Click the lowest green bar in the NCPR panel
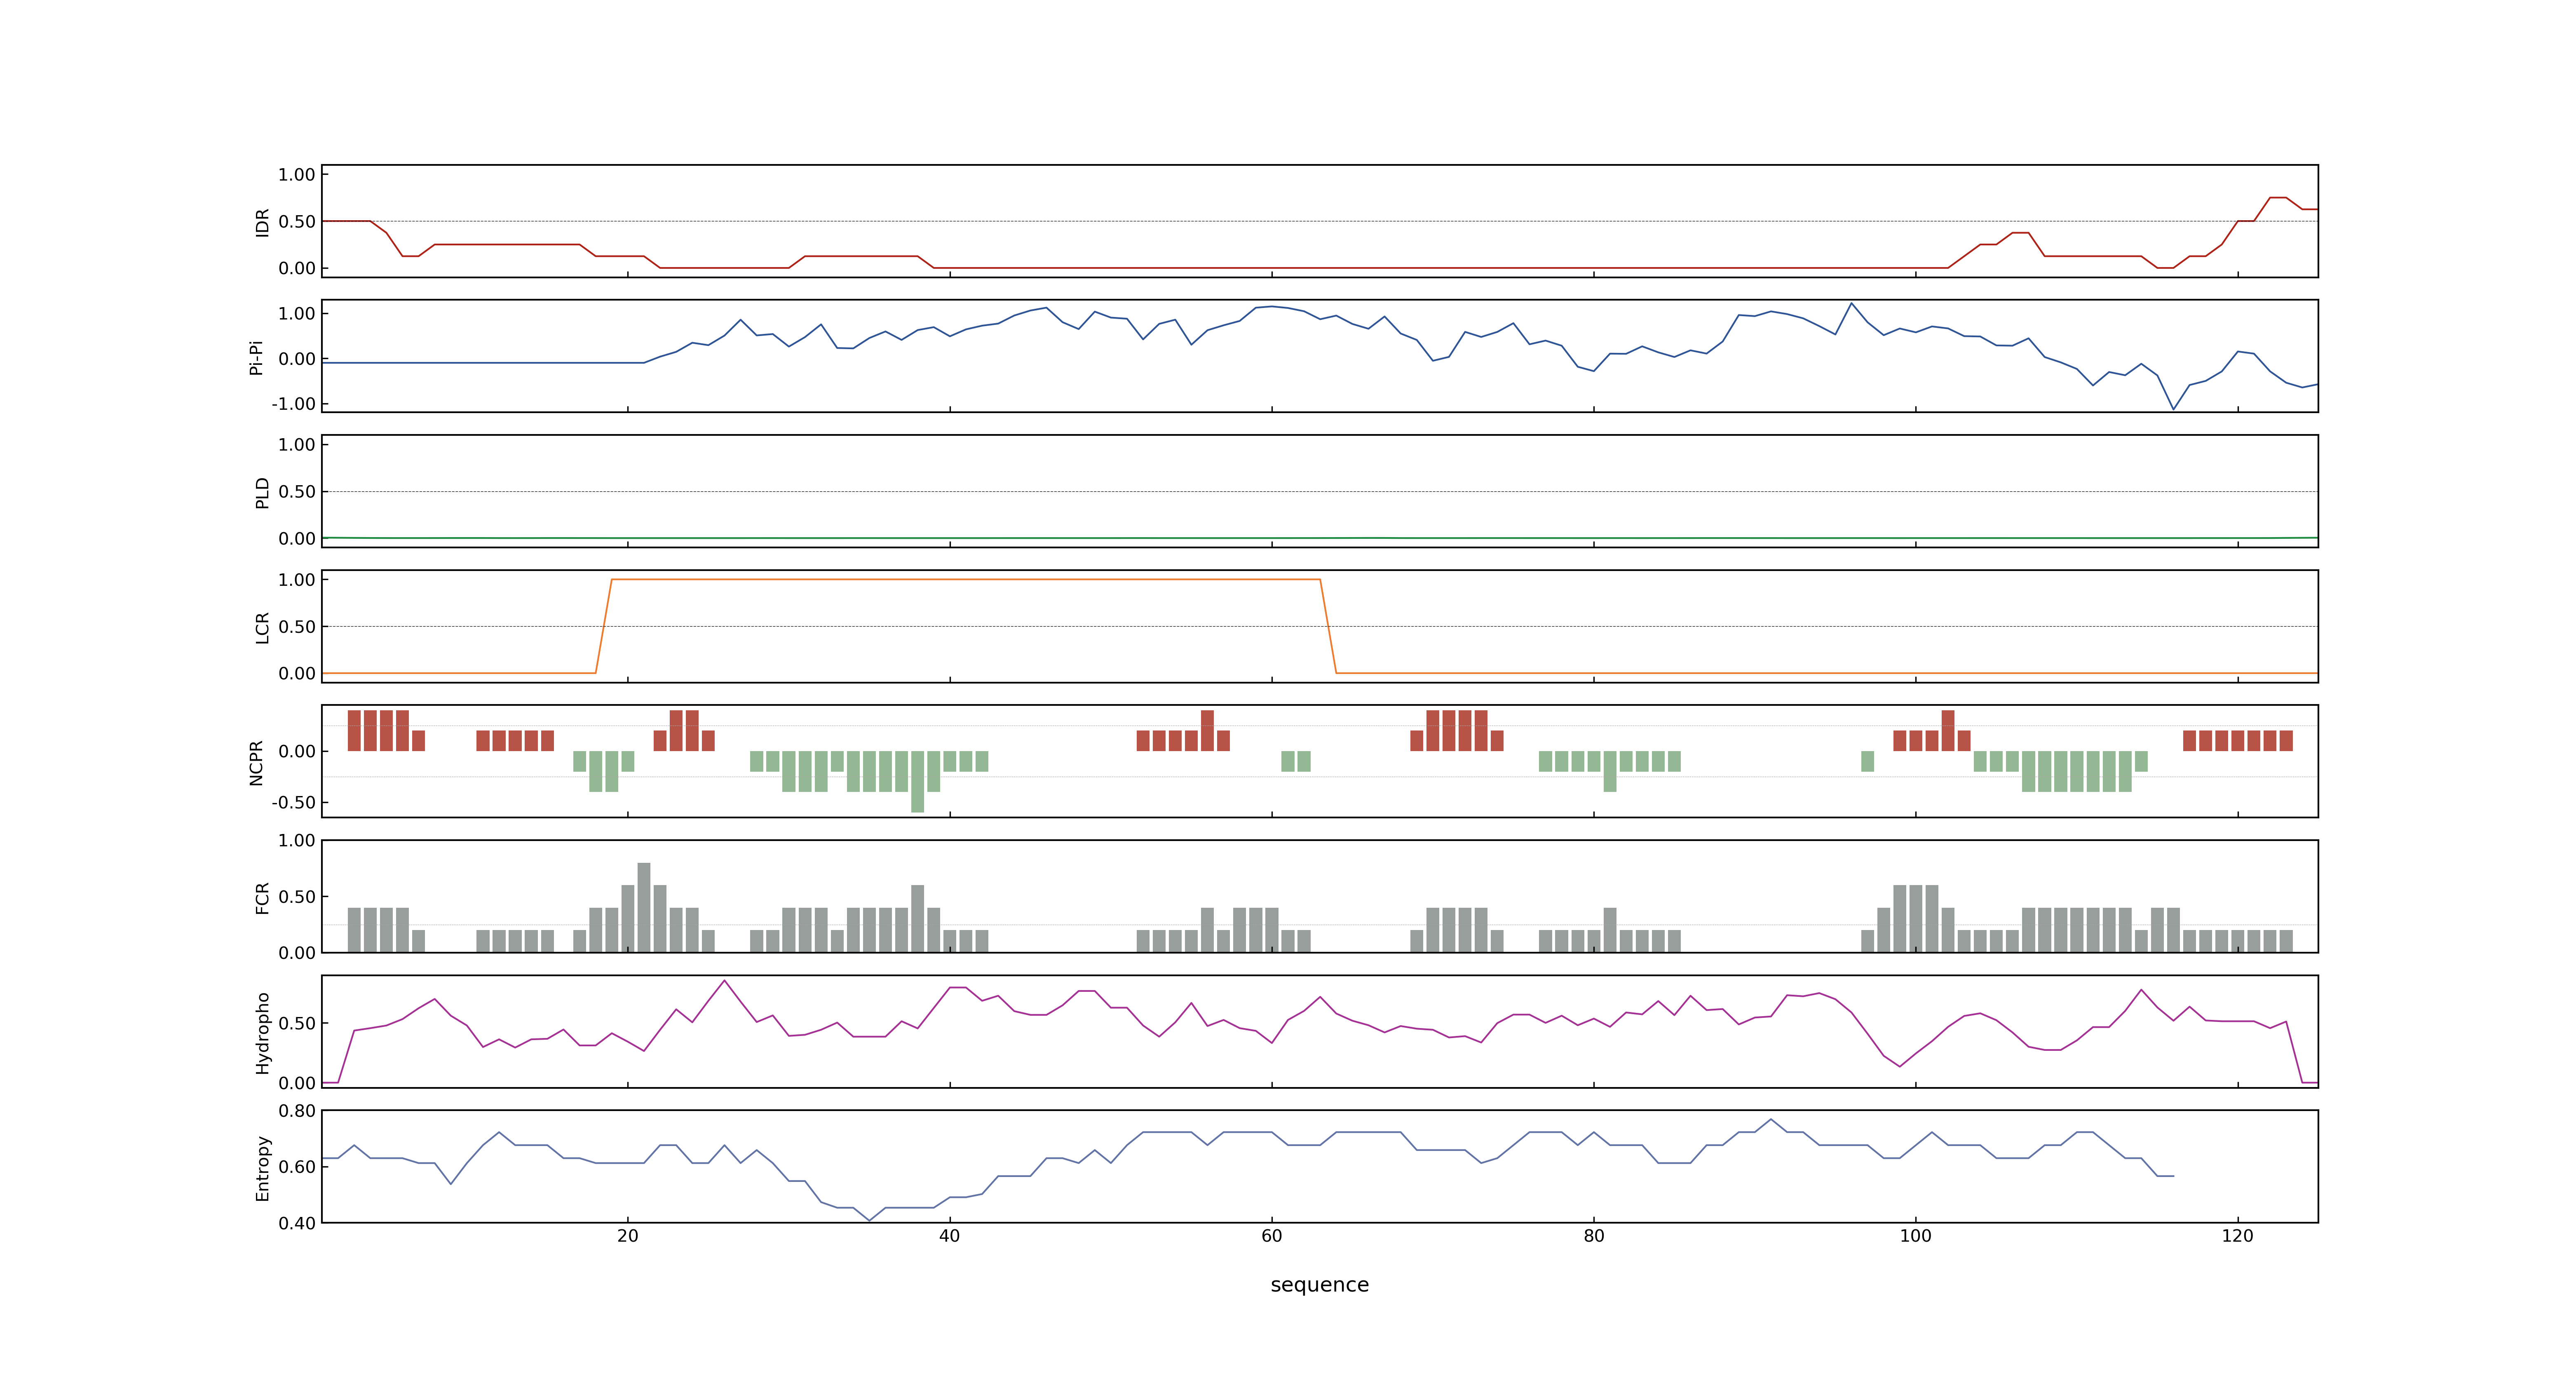Image resolution: width=2576 pixels, height=1374 pixels. [x=918, y=782]
